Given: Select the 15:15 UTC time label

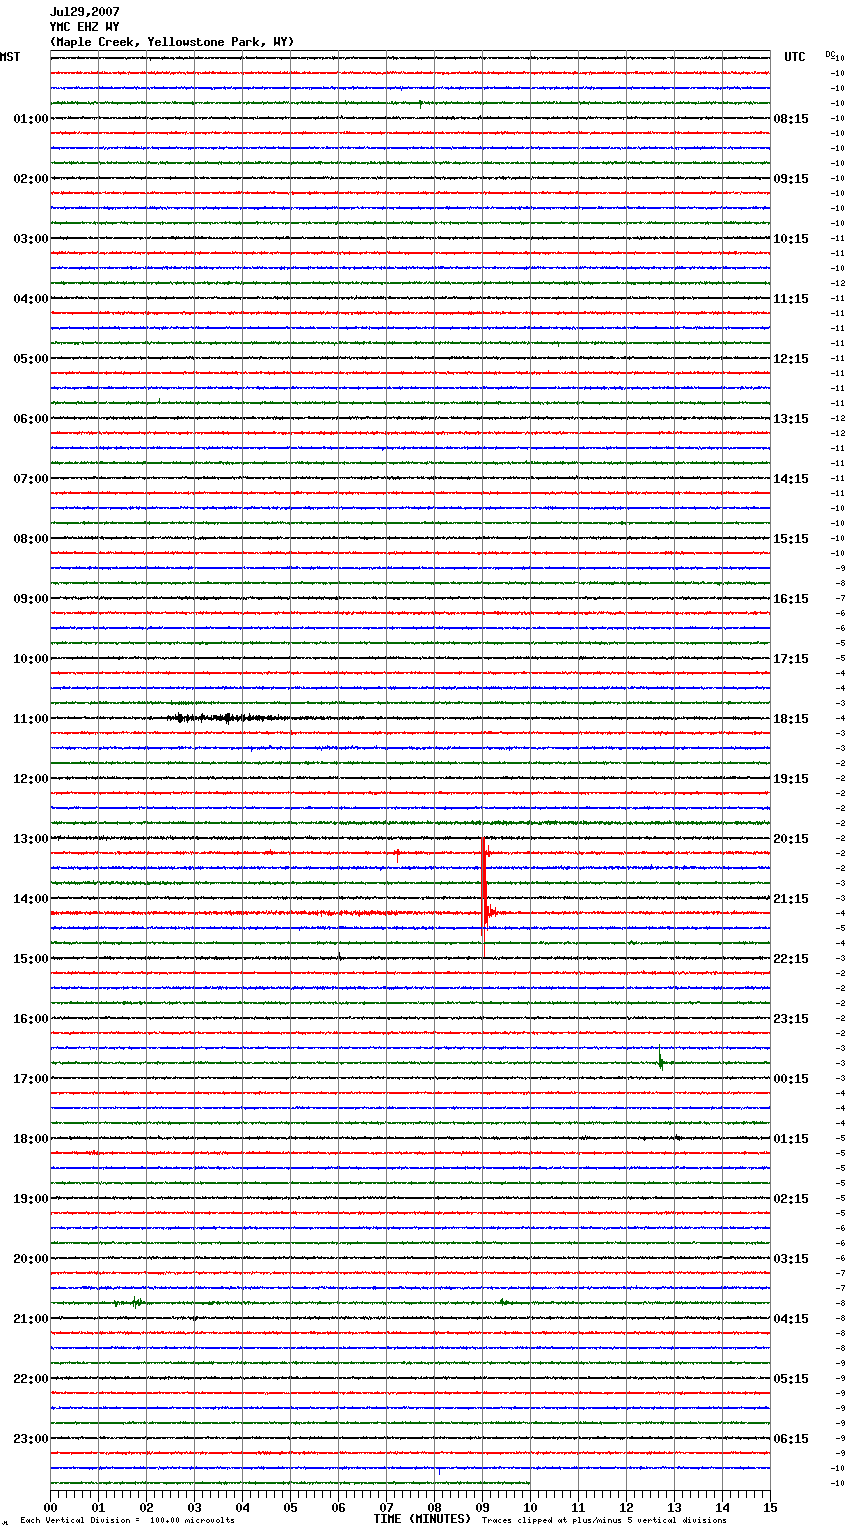Looking at the screenshot, I should [791, 539].
